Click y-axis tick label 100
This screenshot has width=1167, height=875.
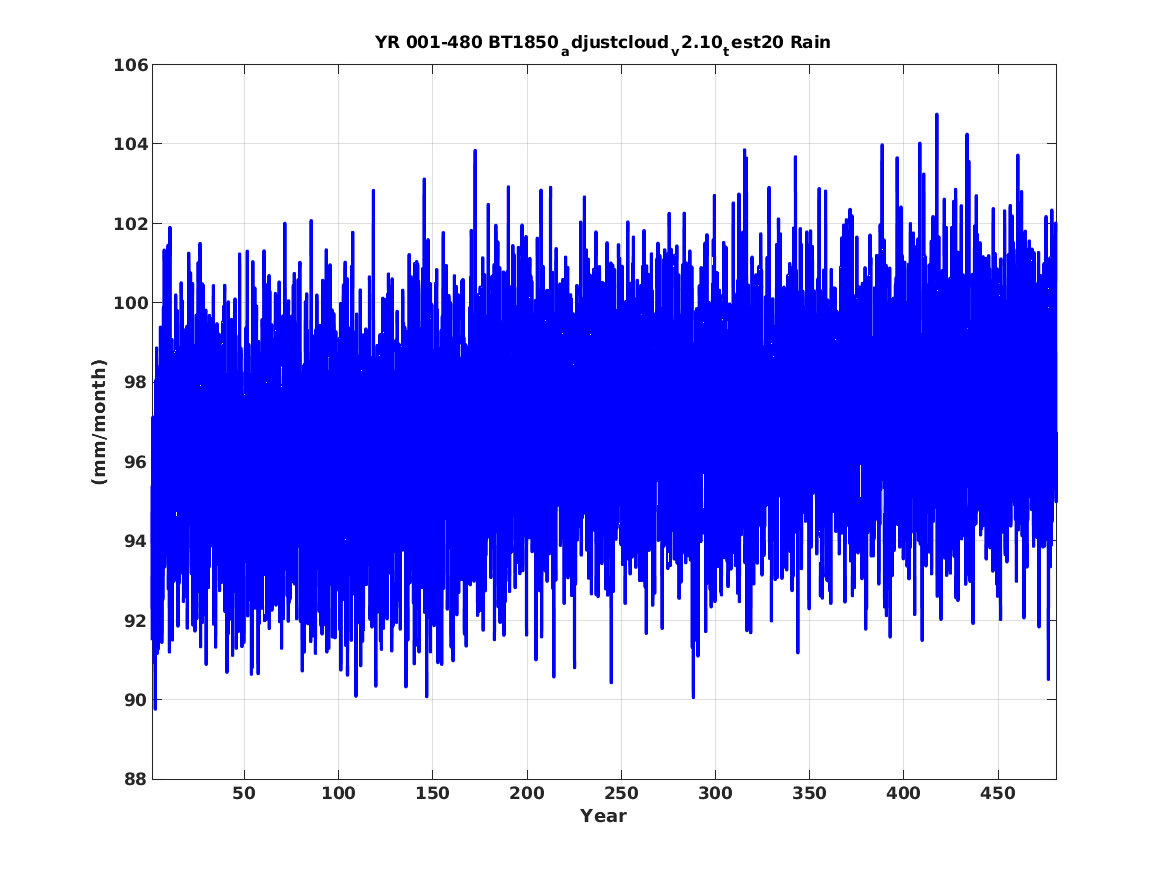click(130, 303)
